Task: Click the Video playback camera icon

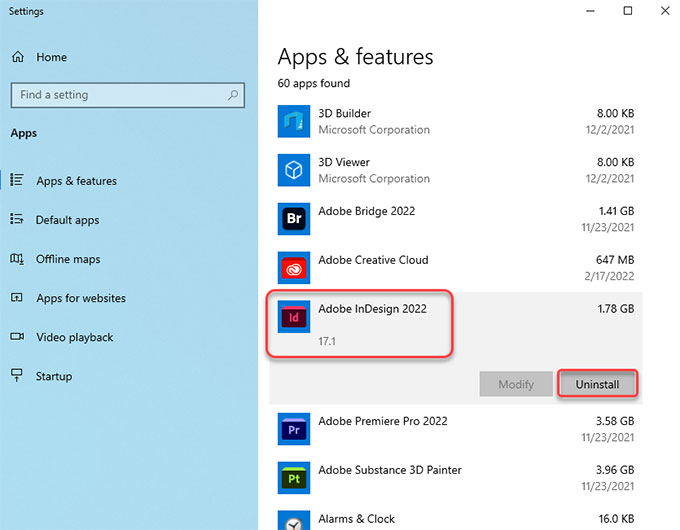Action: (x=17, y=337)
